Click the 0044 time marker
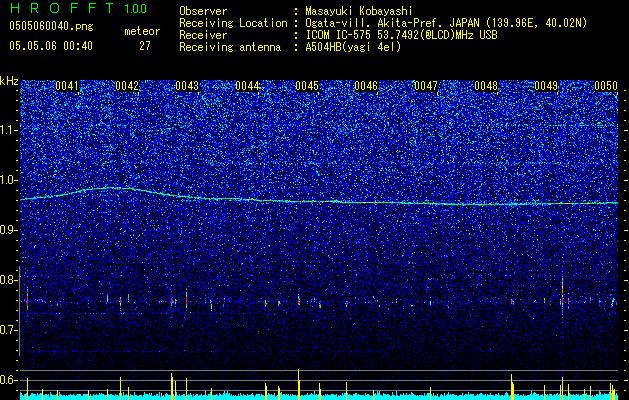The width and height of the screenshot is (629, 400). pos(247,86)
